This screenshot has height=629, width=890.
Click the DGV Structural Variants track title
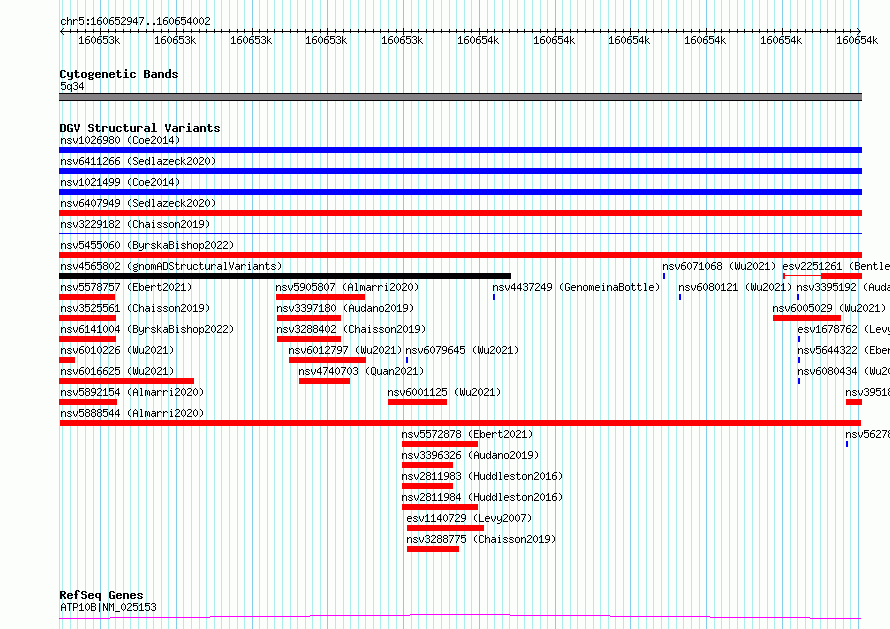tap(140, 128)
